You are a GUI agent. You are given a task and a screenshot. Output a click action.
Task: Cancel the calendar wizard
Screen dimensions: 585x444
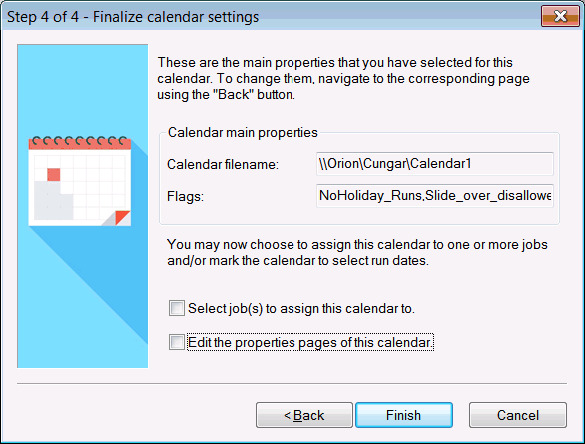click(518, 415)
